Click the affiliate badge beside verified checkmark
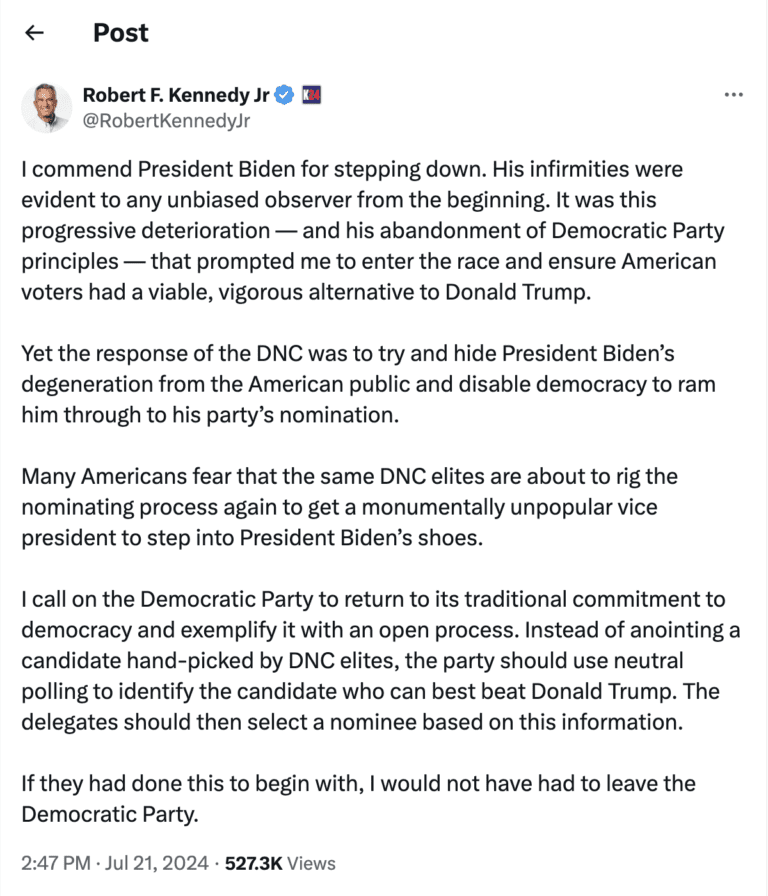 [x=309, y=96]
